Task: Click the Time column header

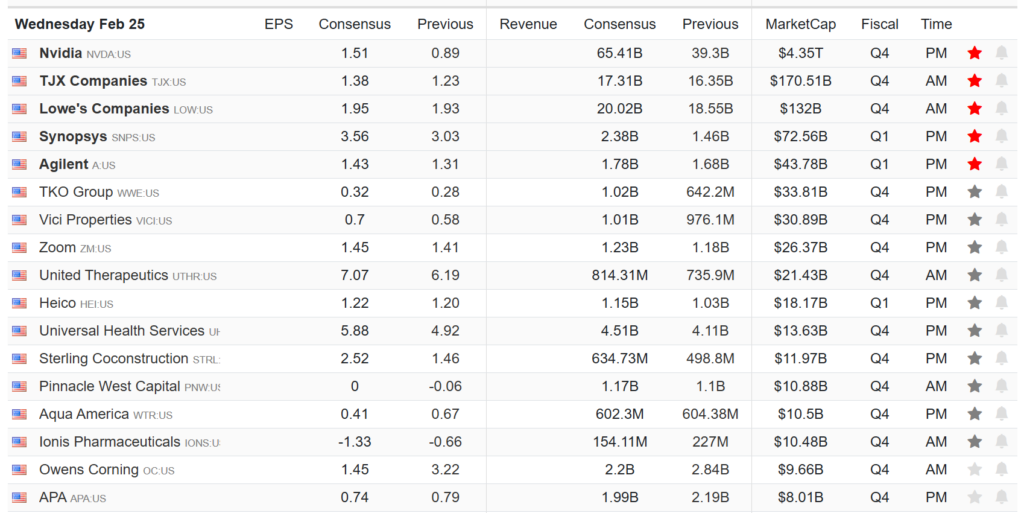Action: point(936,24)
